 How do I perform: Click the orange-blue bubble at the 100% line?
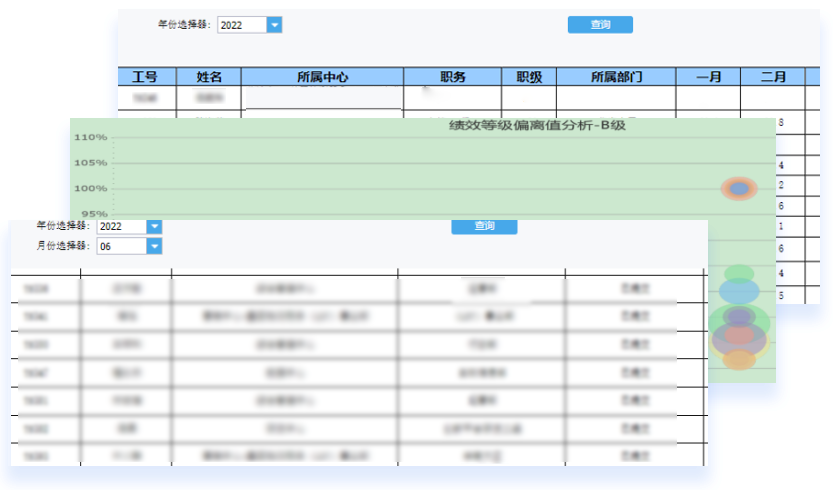tap(739, 188)
